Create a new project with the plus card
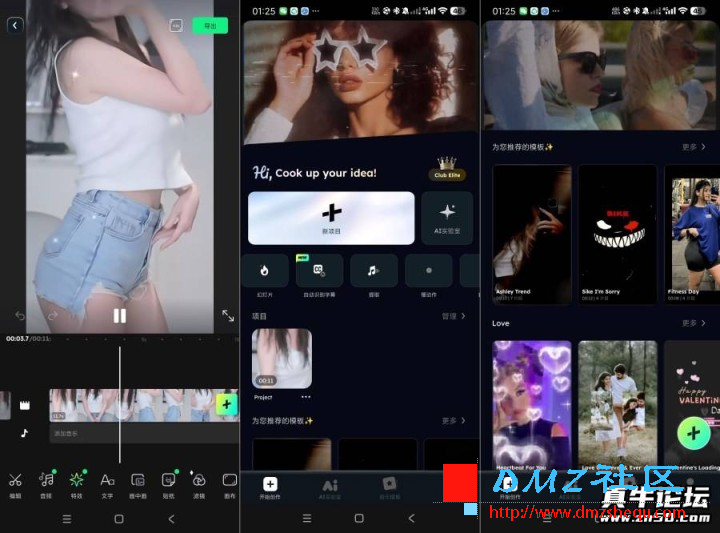Image resolution: width=720 pixels, height=533 pixels. (331, 217)
